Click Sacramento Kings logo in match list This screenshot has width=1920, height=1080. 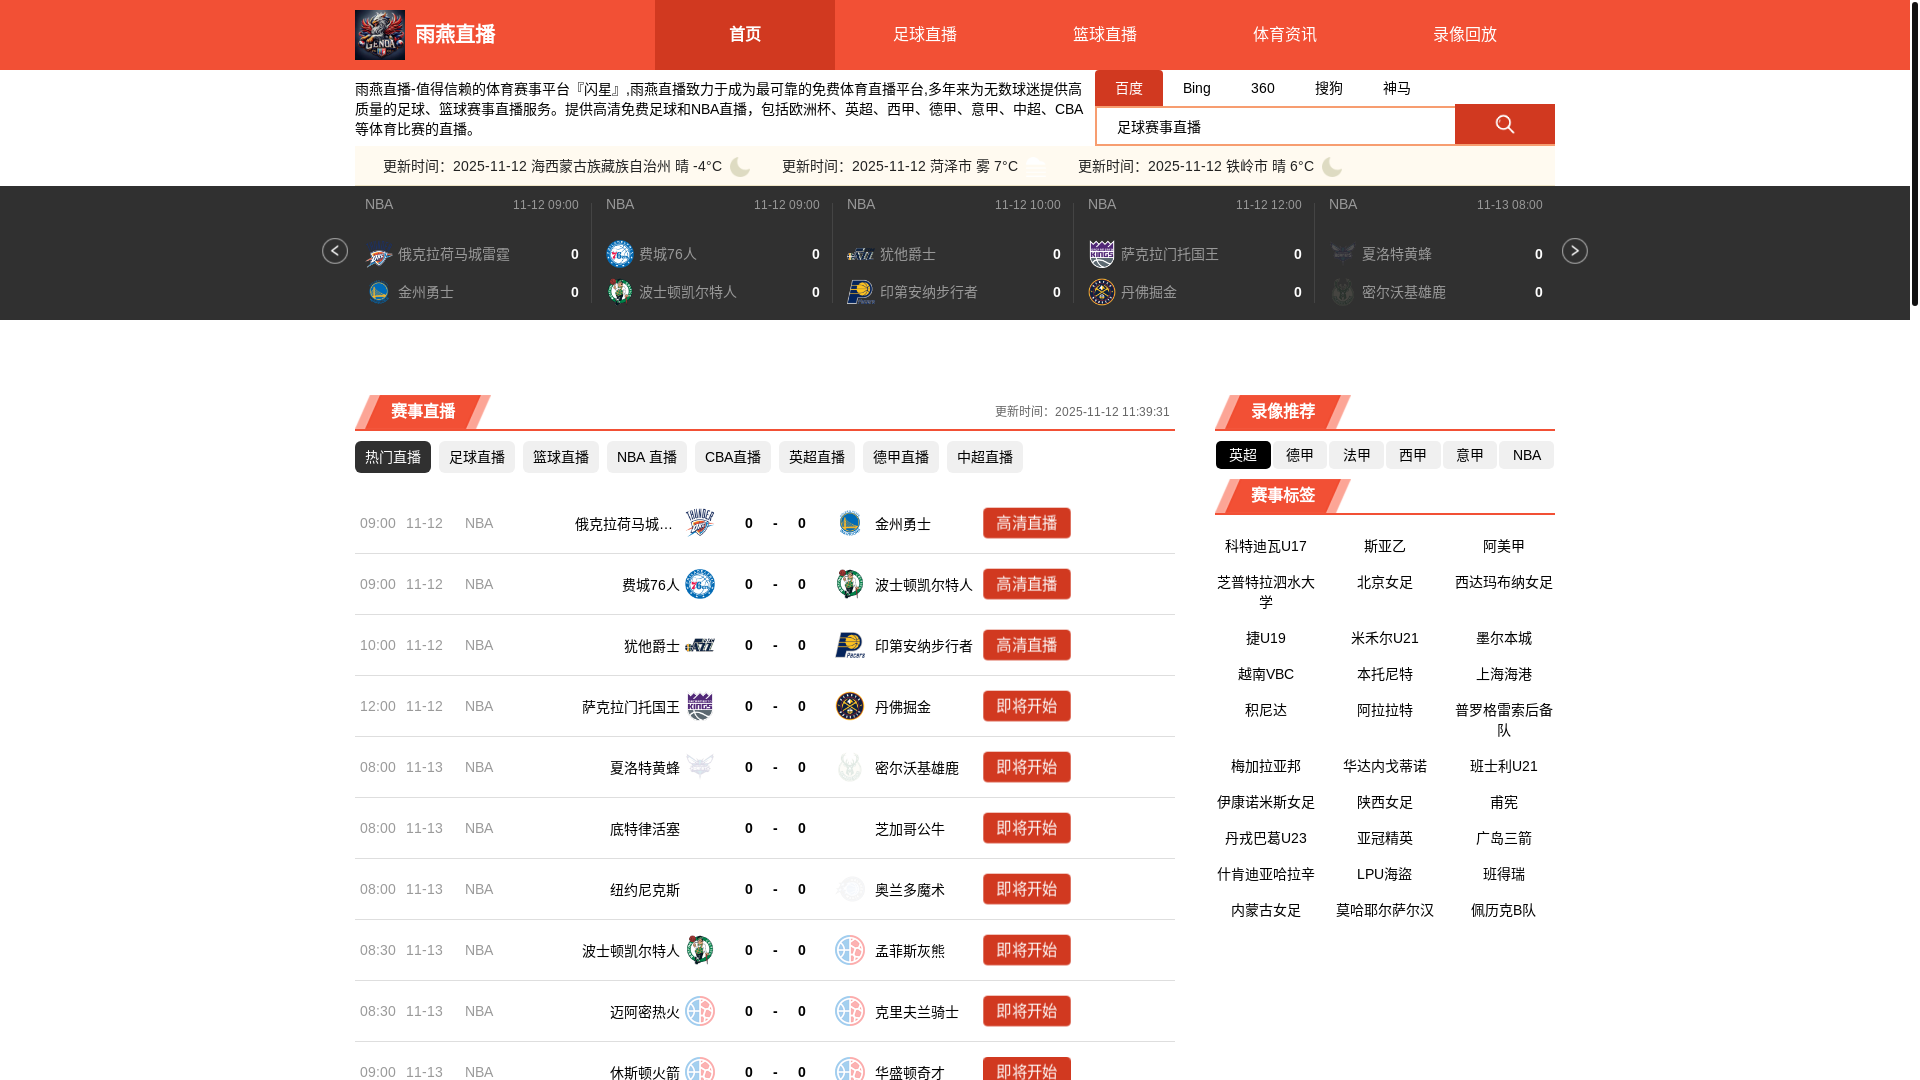pyautogui.click(x=700, y=706)
